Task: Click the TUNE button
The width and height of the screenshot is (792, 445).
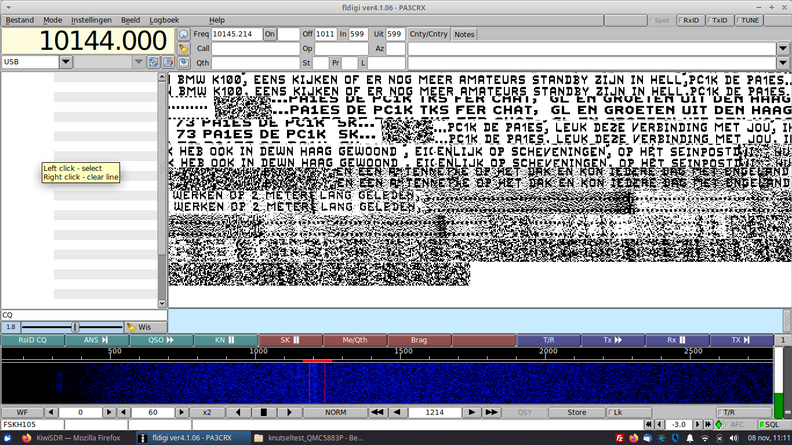Action: [x=750, y=19]
